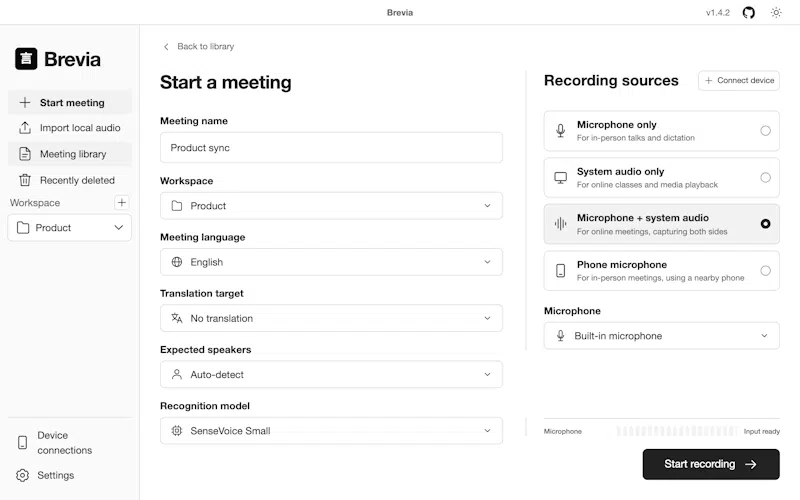
Task: Toggle the light/dark theme sun icon
Action: [776, 13]
